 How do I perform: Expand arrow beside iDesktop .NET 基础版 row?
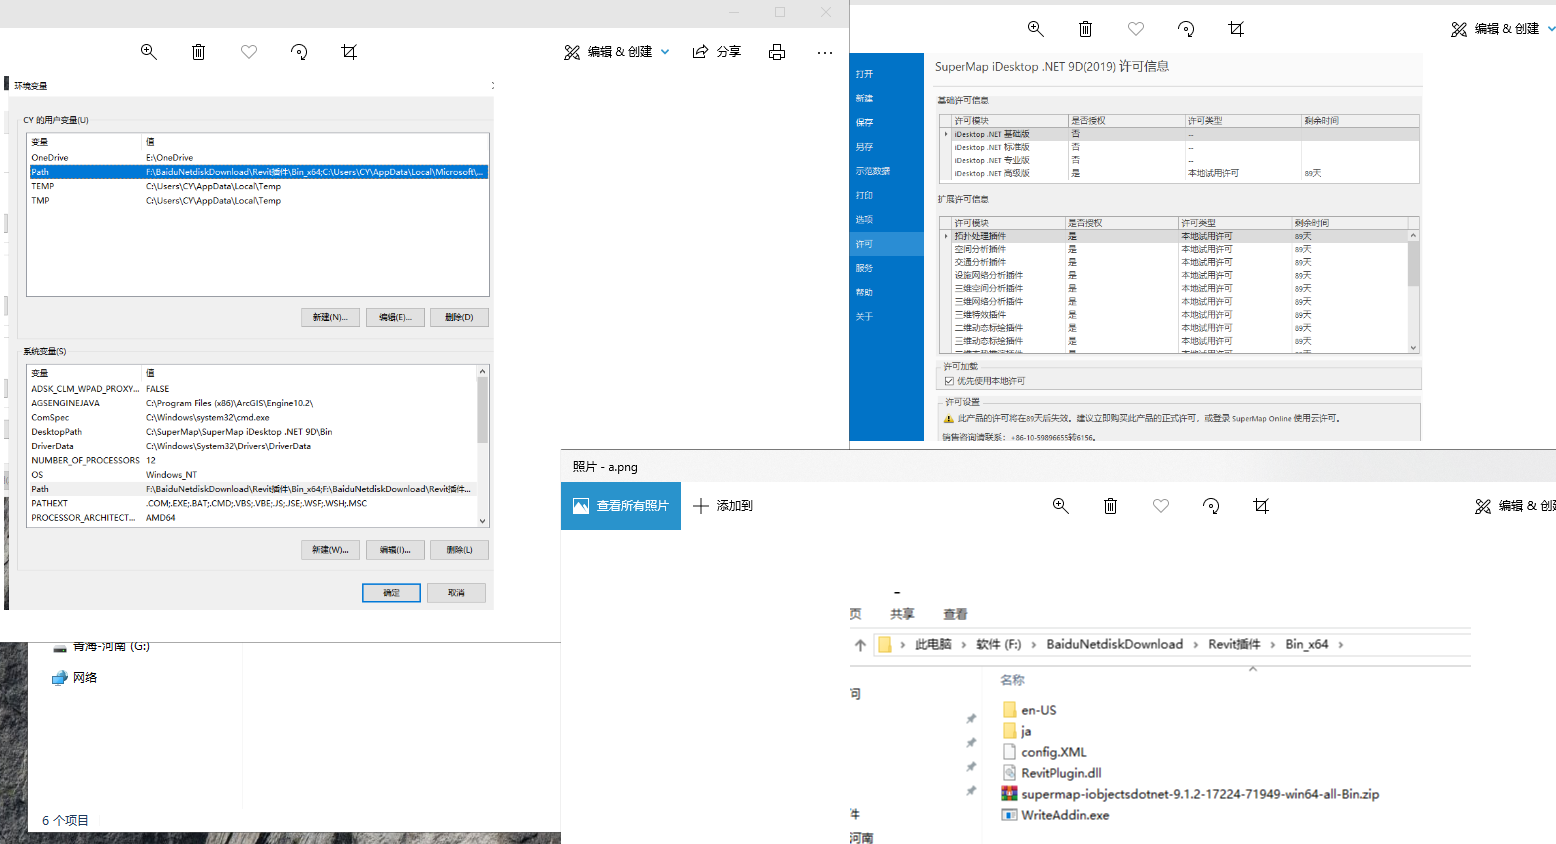pyautogui.click(x=946, y=134)
